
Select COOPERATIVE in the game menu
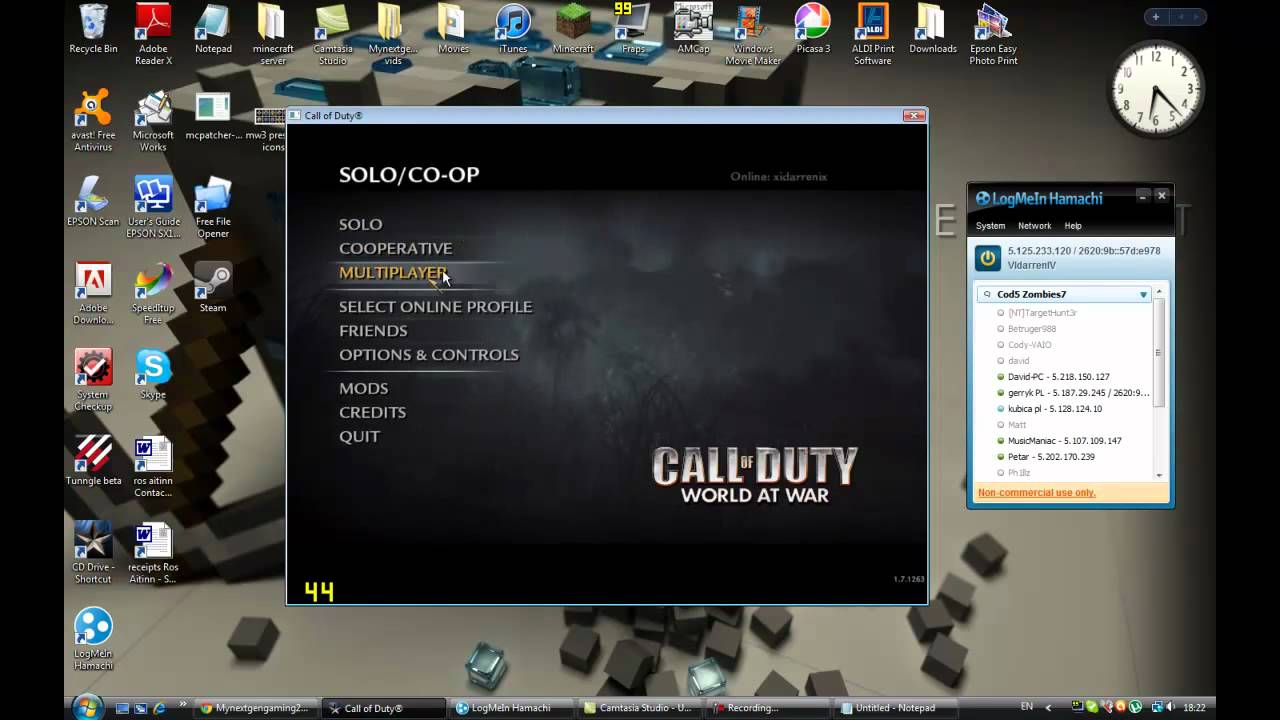click(395, 249)
